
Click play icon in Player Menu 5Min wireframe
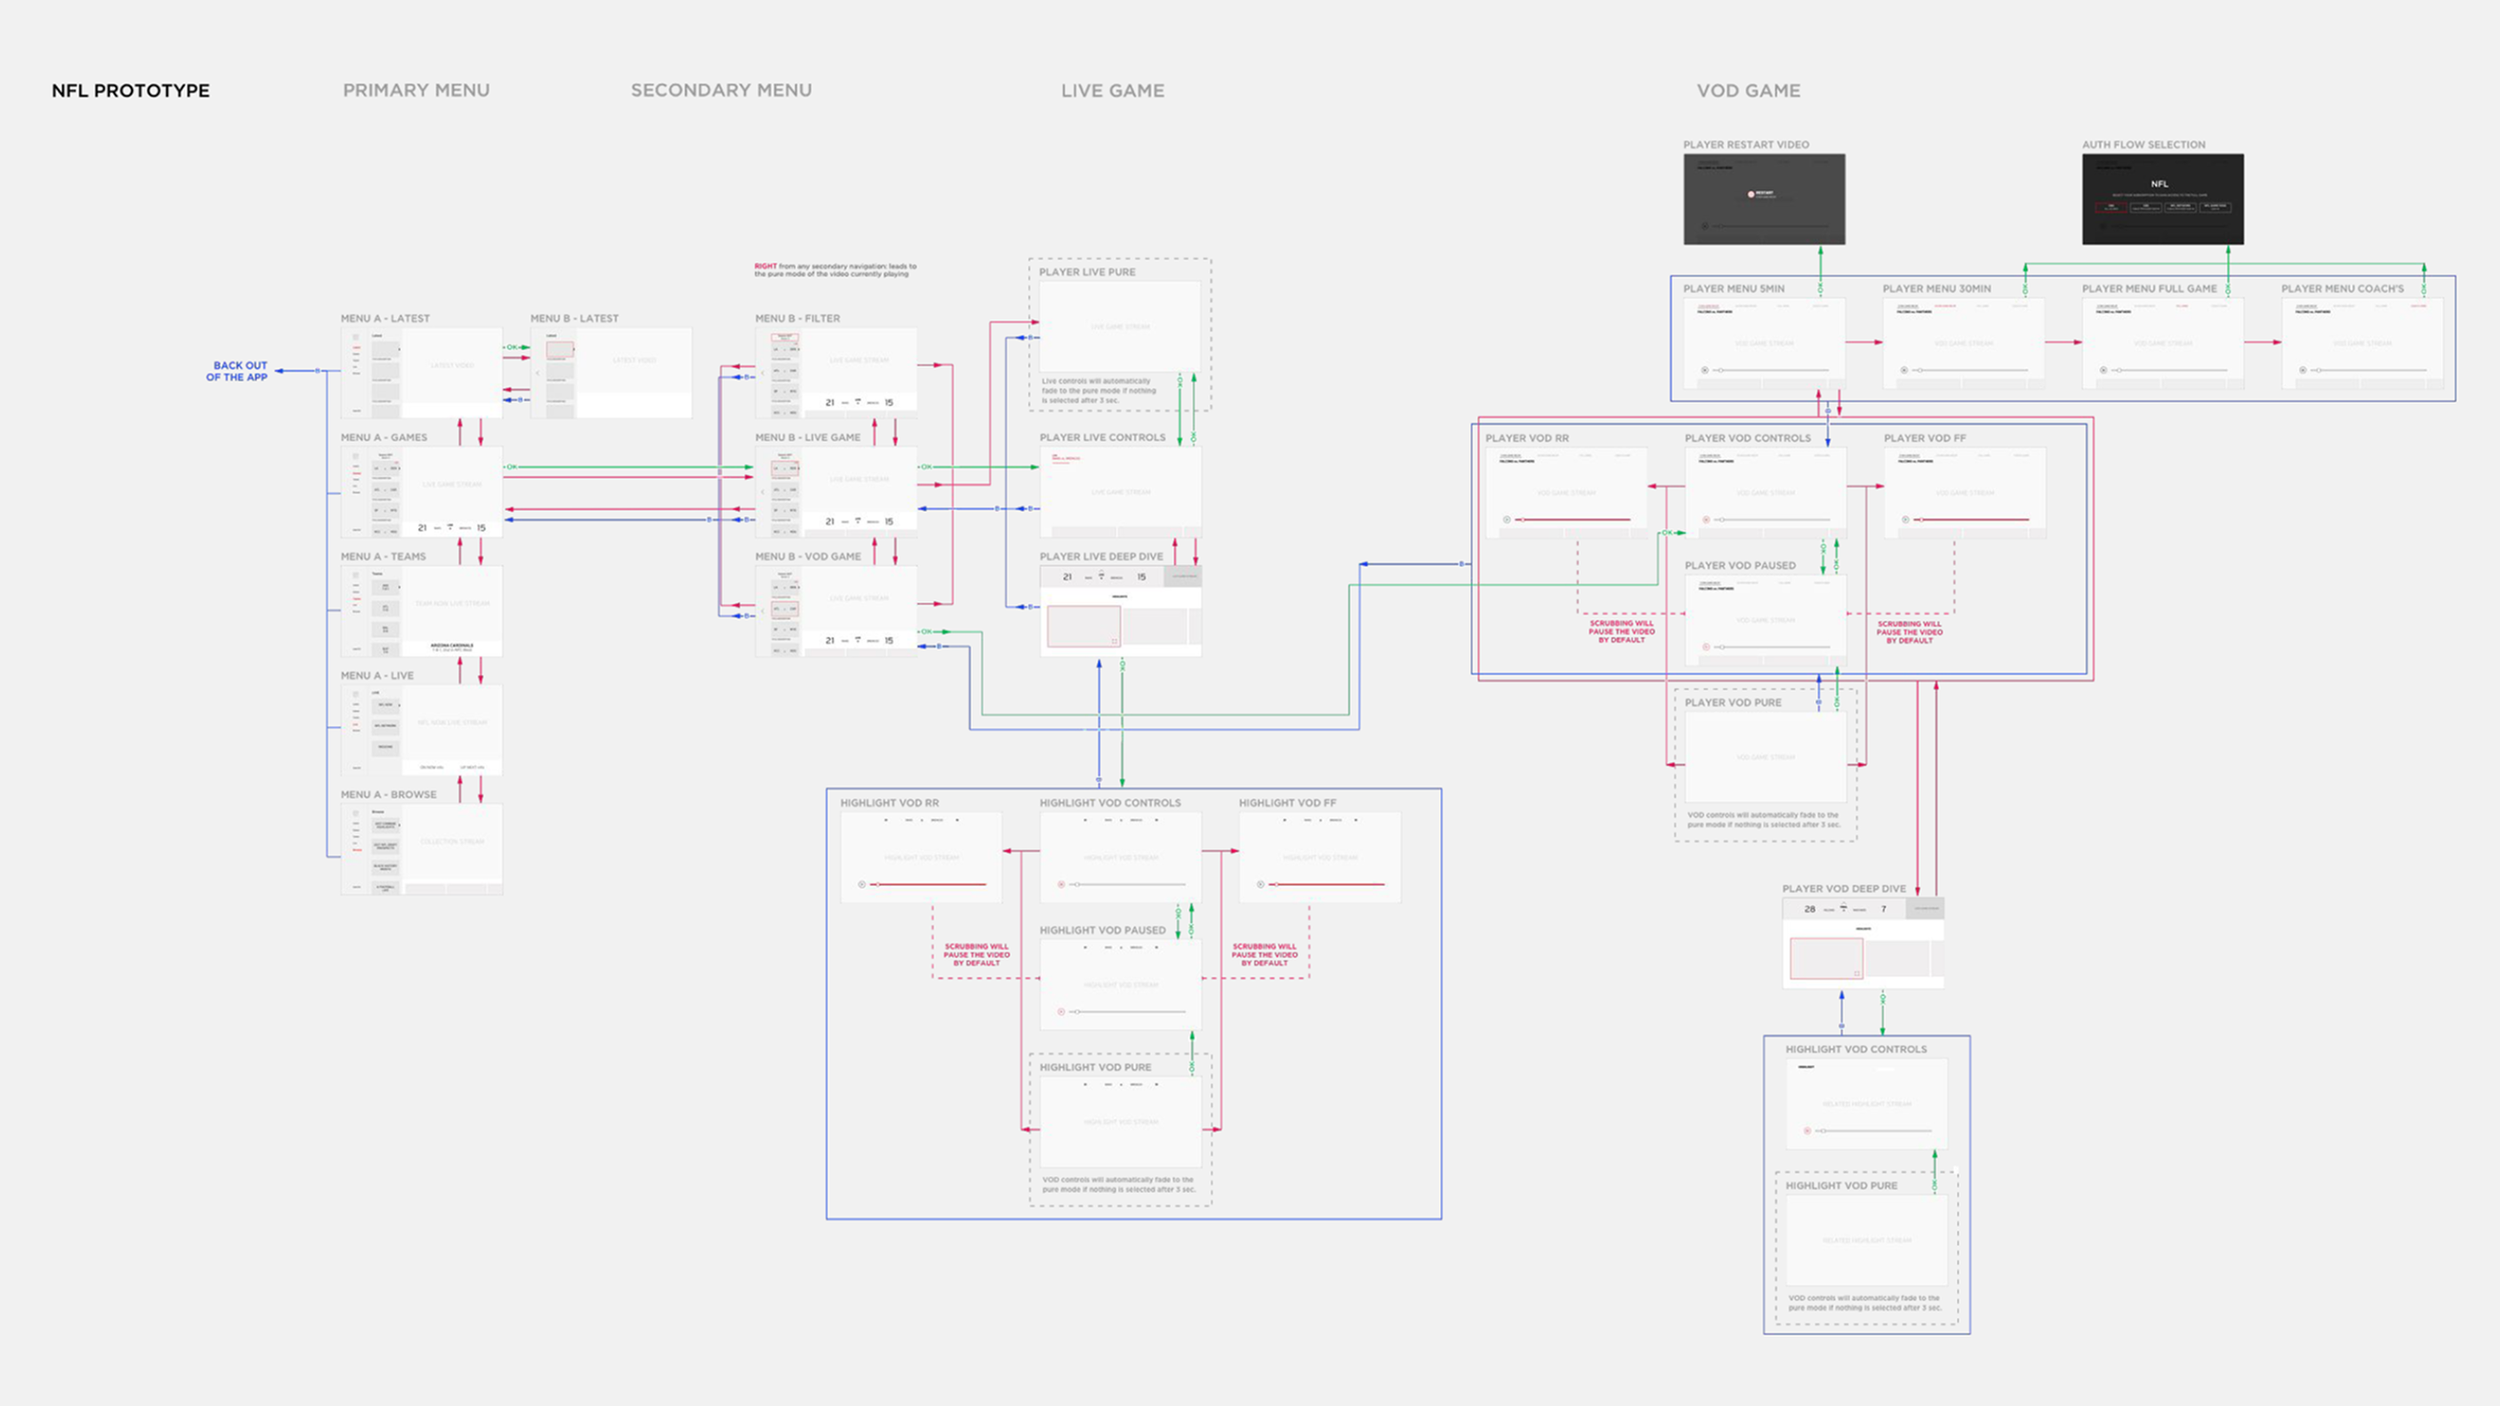point(1705,370)
